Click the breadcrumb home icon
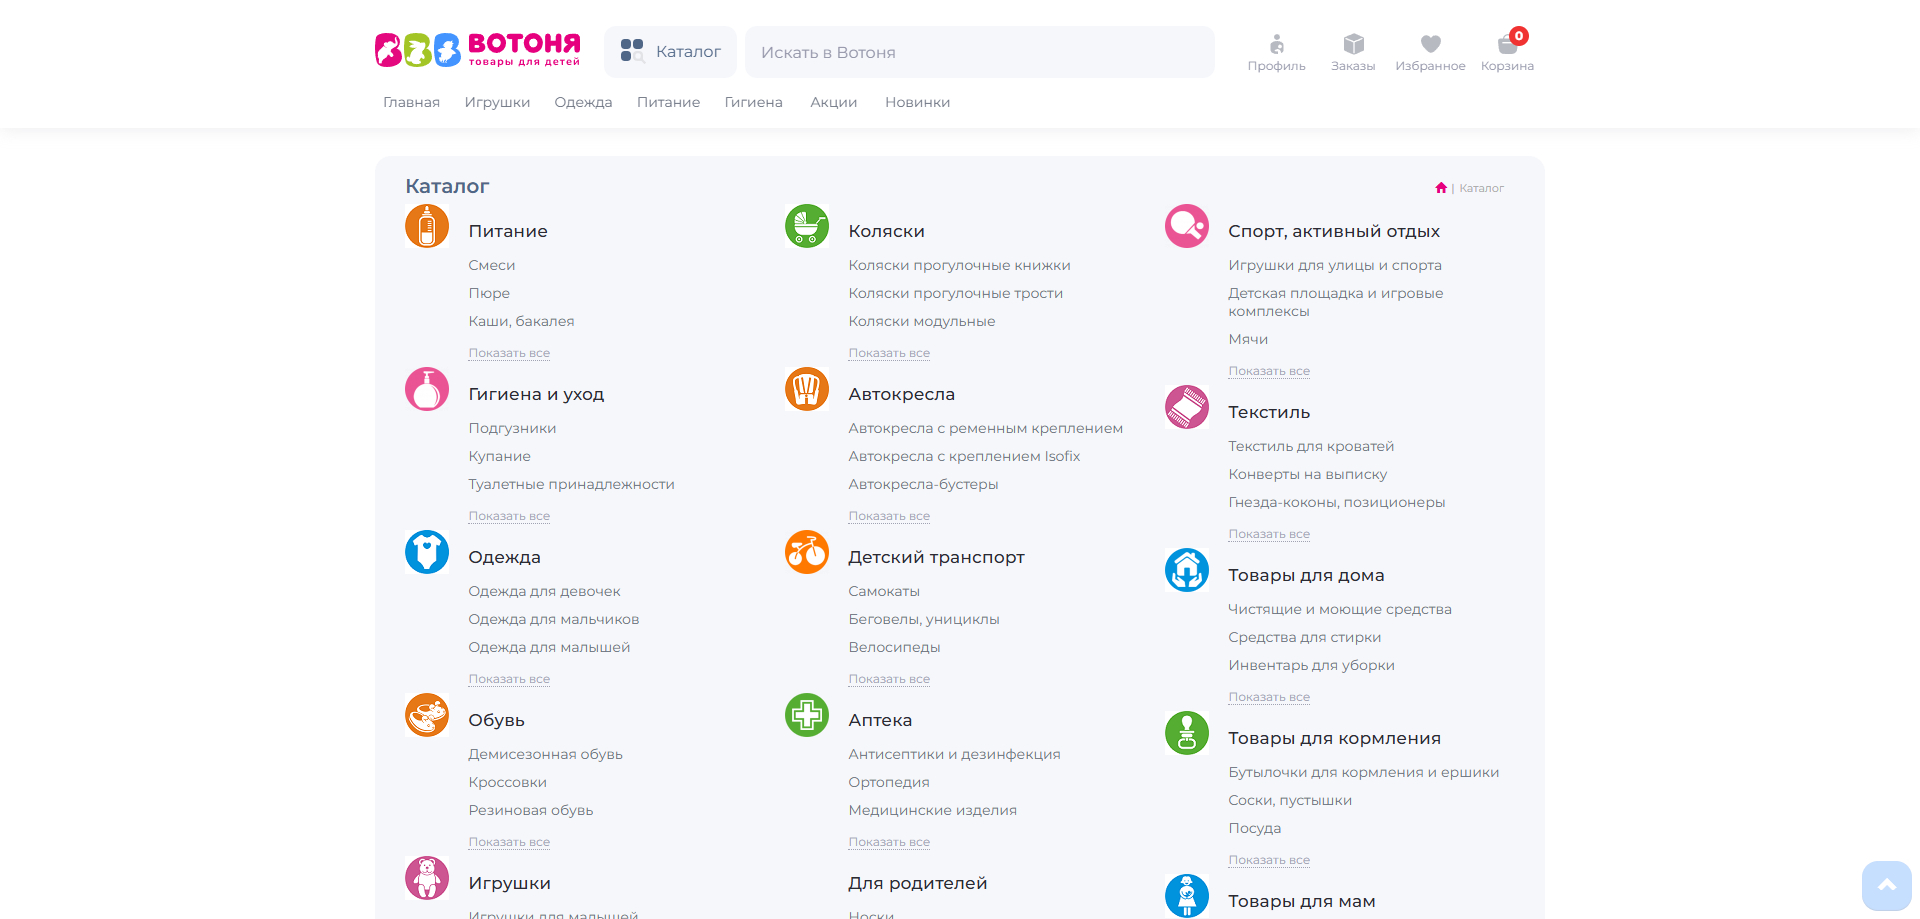Screen dimensions: 1920x919 point(1441,188)
